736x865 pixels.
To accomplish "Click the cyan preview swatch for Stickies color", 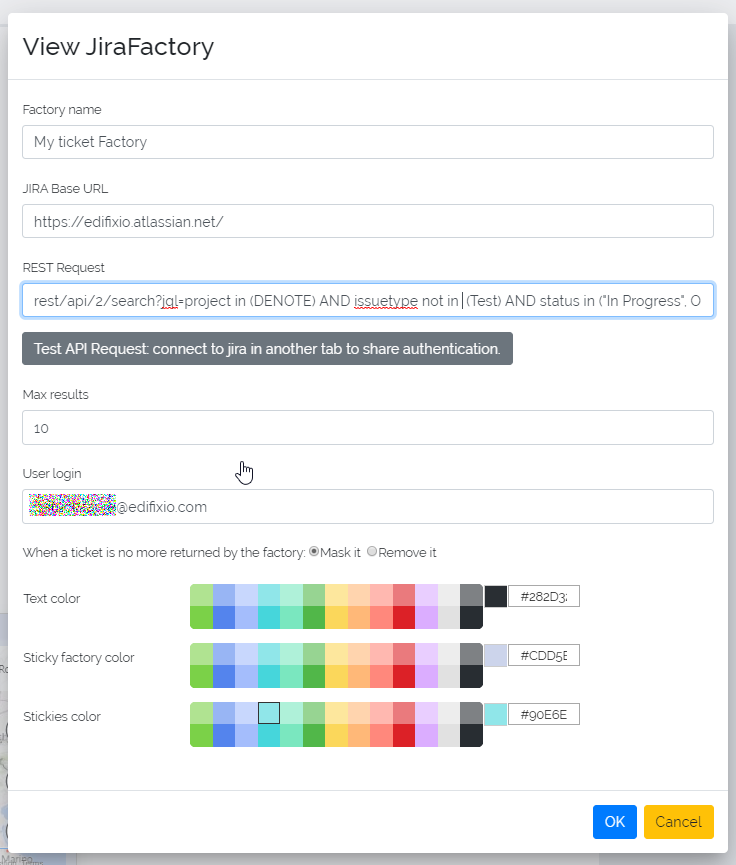I will [495, 714].
